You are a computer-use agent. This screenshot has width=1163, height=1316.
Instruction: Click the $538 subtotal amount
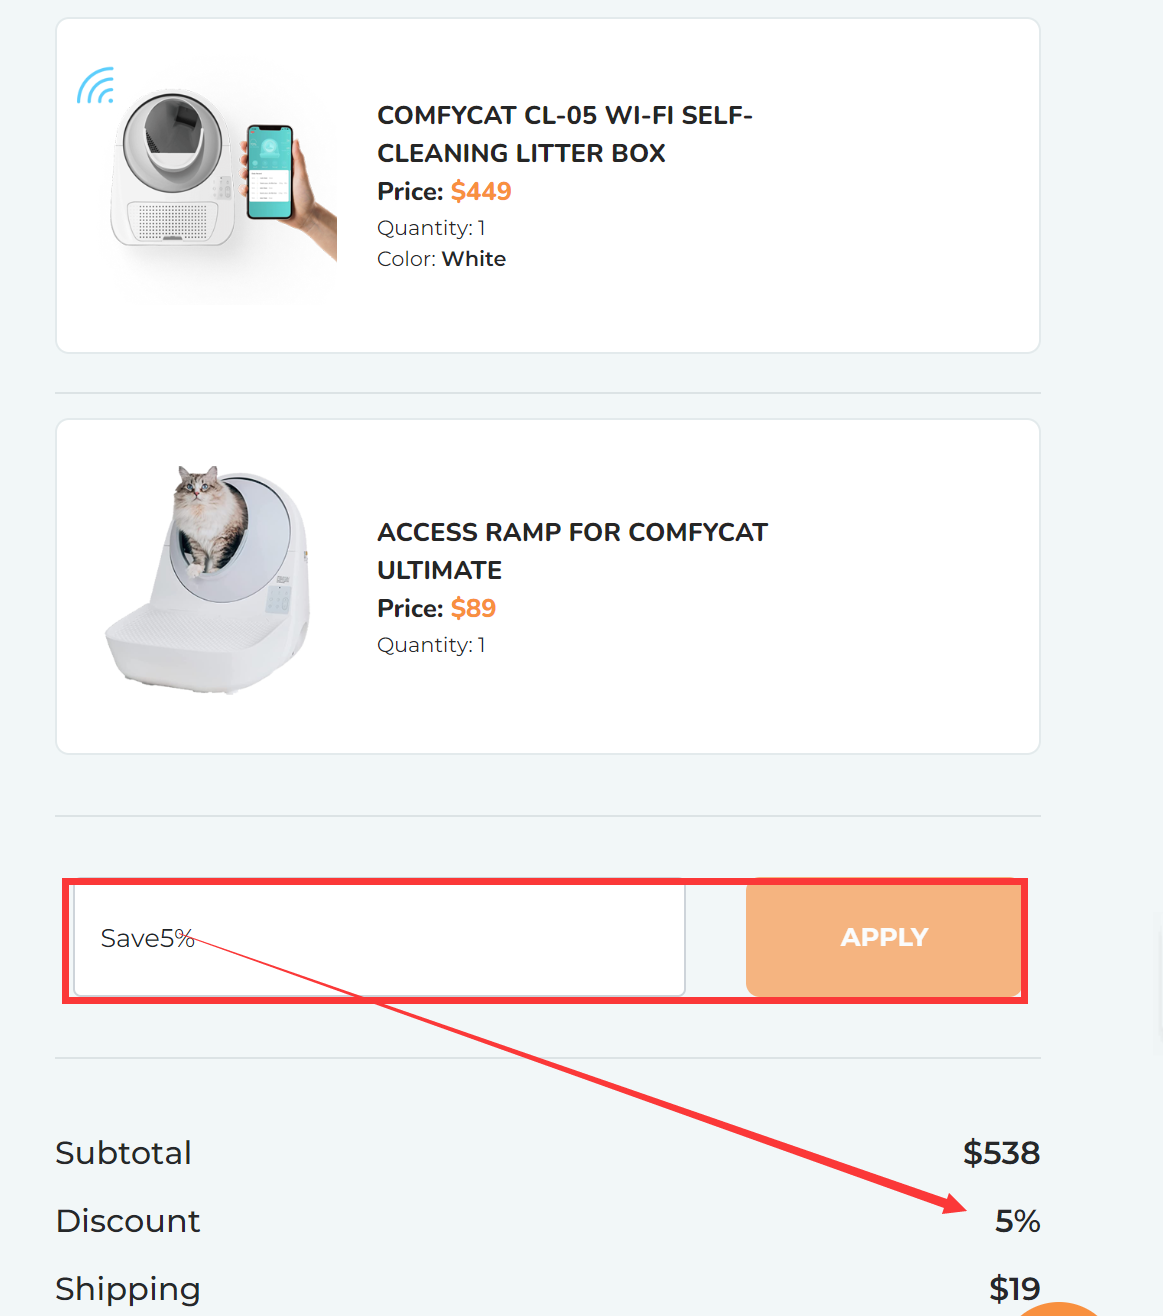tap(1002, 1152)
